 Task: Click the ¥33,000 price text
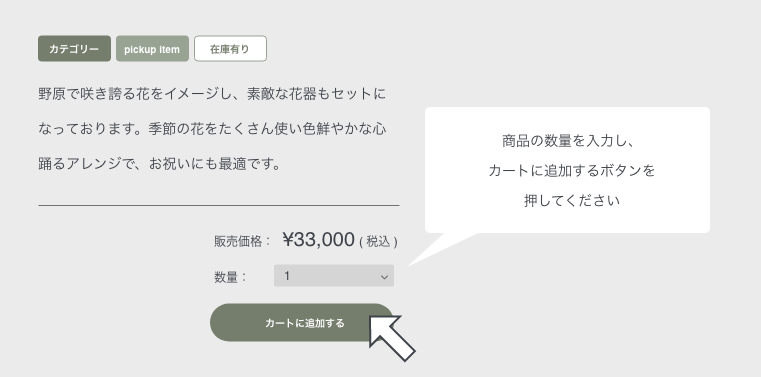(318, 240)
